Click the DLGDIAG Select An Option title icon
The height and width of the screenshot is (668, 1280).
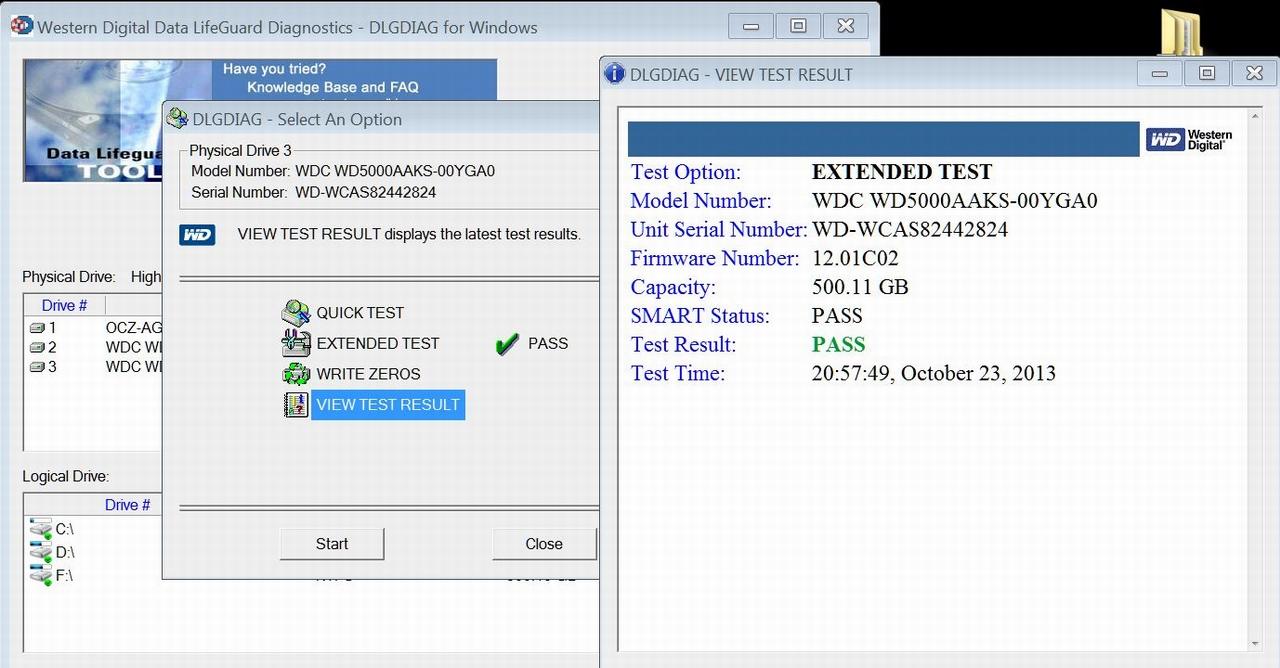(x=177, y=119)
